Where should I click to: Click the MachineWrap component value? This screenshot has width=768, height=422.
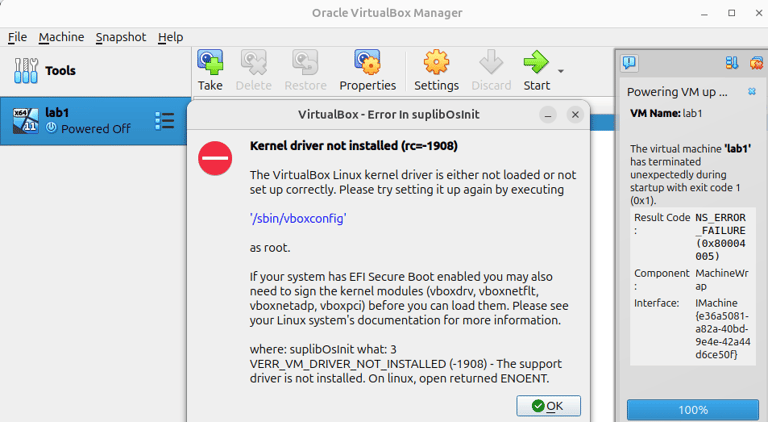(x=721, y=280)
